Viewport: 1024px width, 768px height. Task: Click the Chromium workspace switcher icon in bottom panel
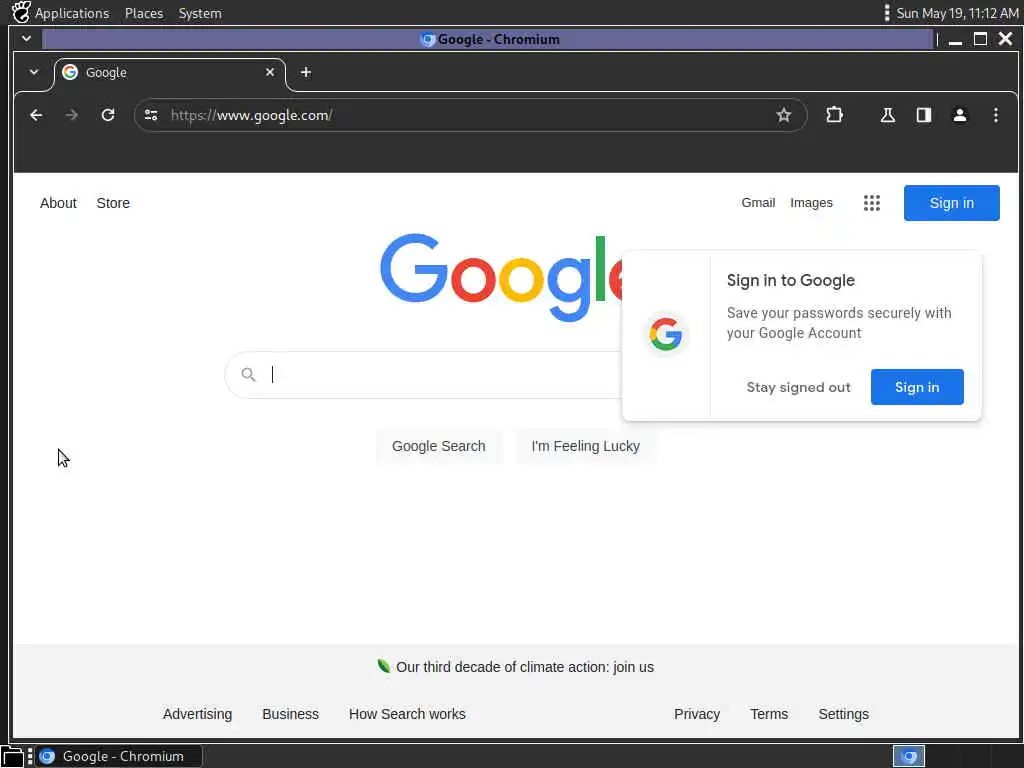click(908, 756)
